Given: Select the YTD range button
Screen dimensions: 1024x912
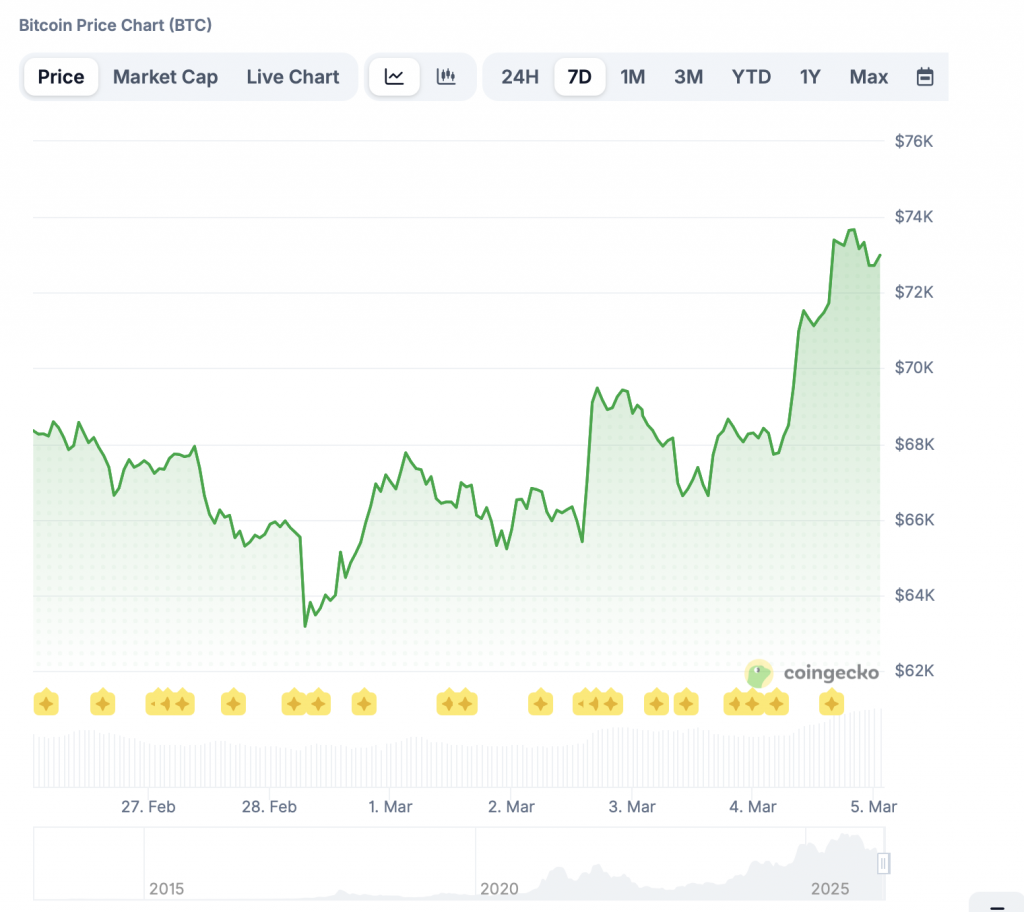Looking at the screenshot, I should coord(751,77).
